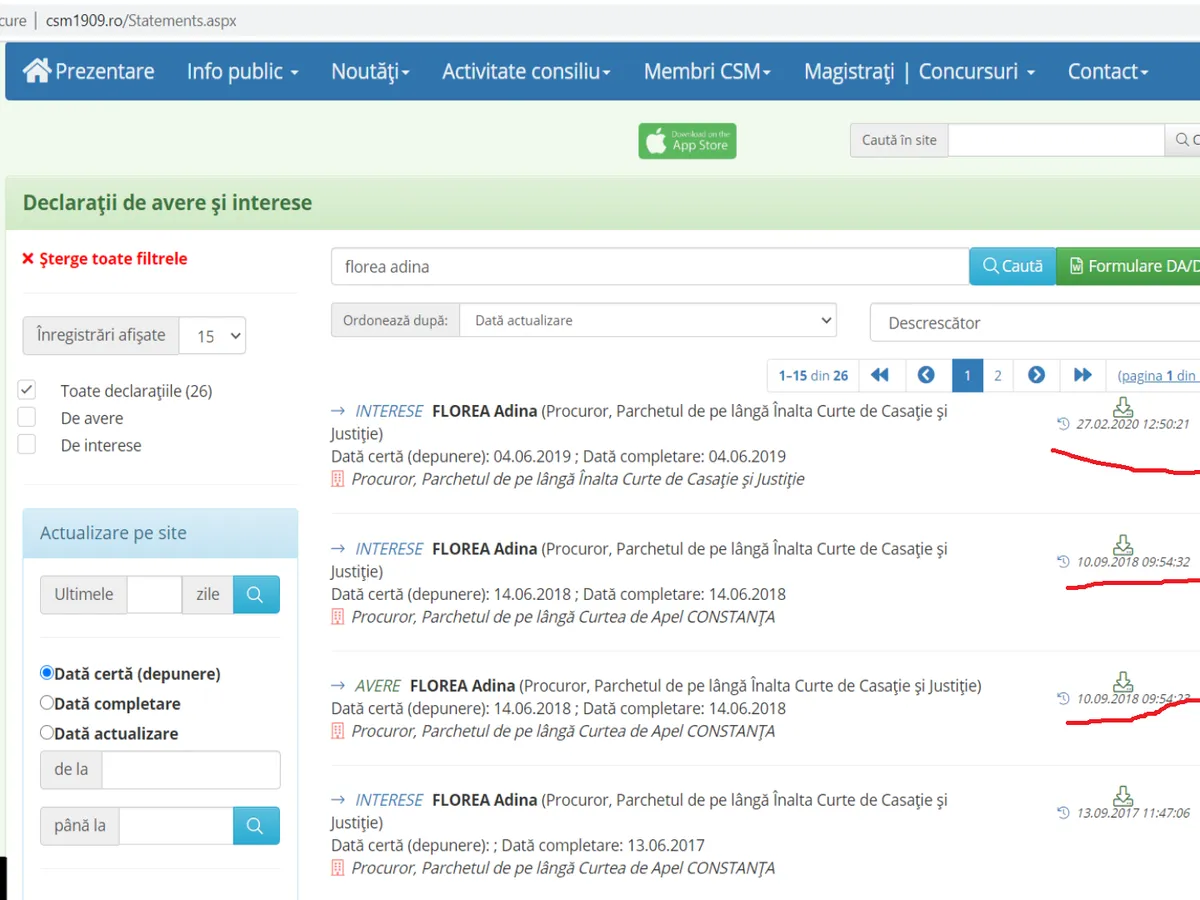
Task: Open the Înregistrări afișate count dropdown
Action: point(212,336)
